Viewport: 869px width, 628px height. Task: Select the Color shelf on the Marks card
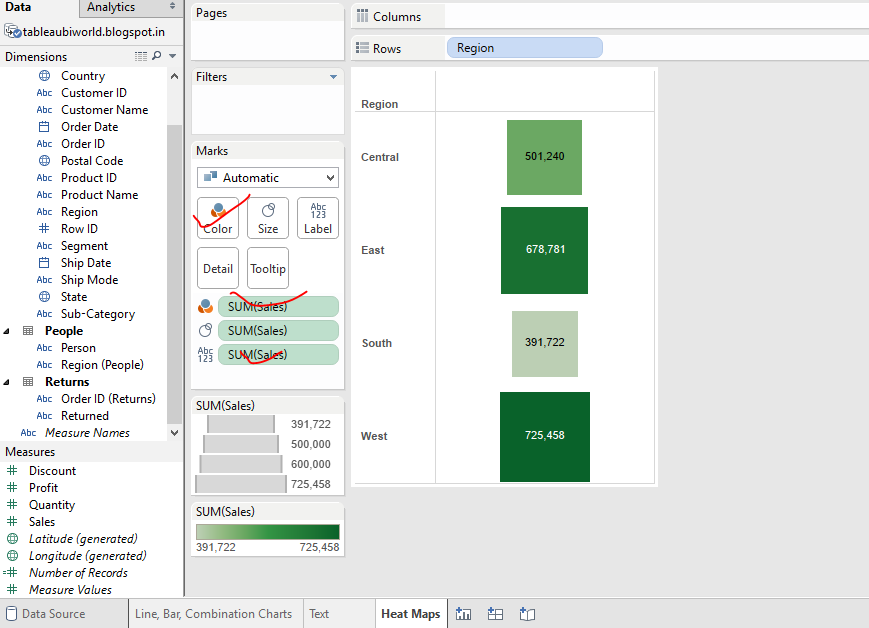click(217, 218)
